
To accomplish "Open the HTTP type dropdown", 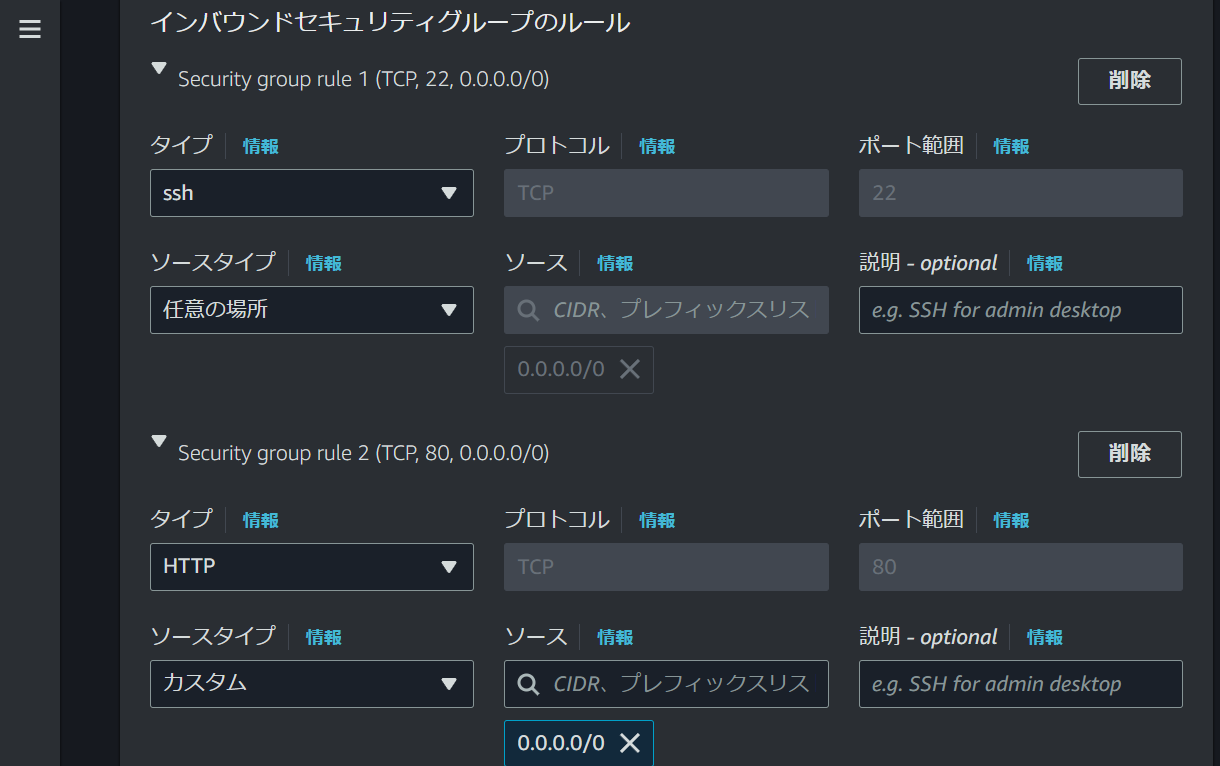I will [x=311, y=567].
